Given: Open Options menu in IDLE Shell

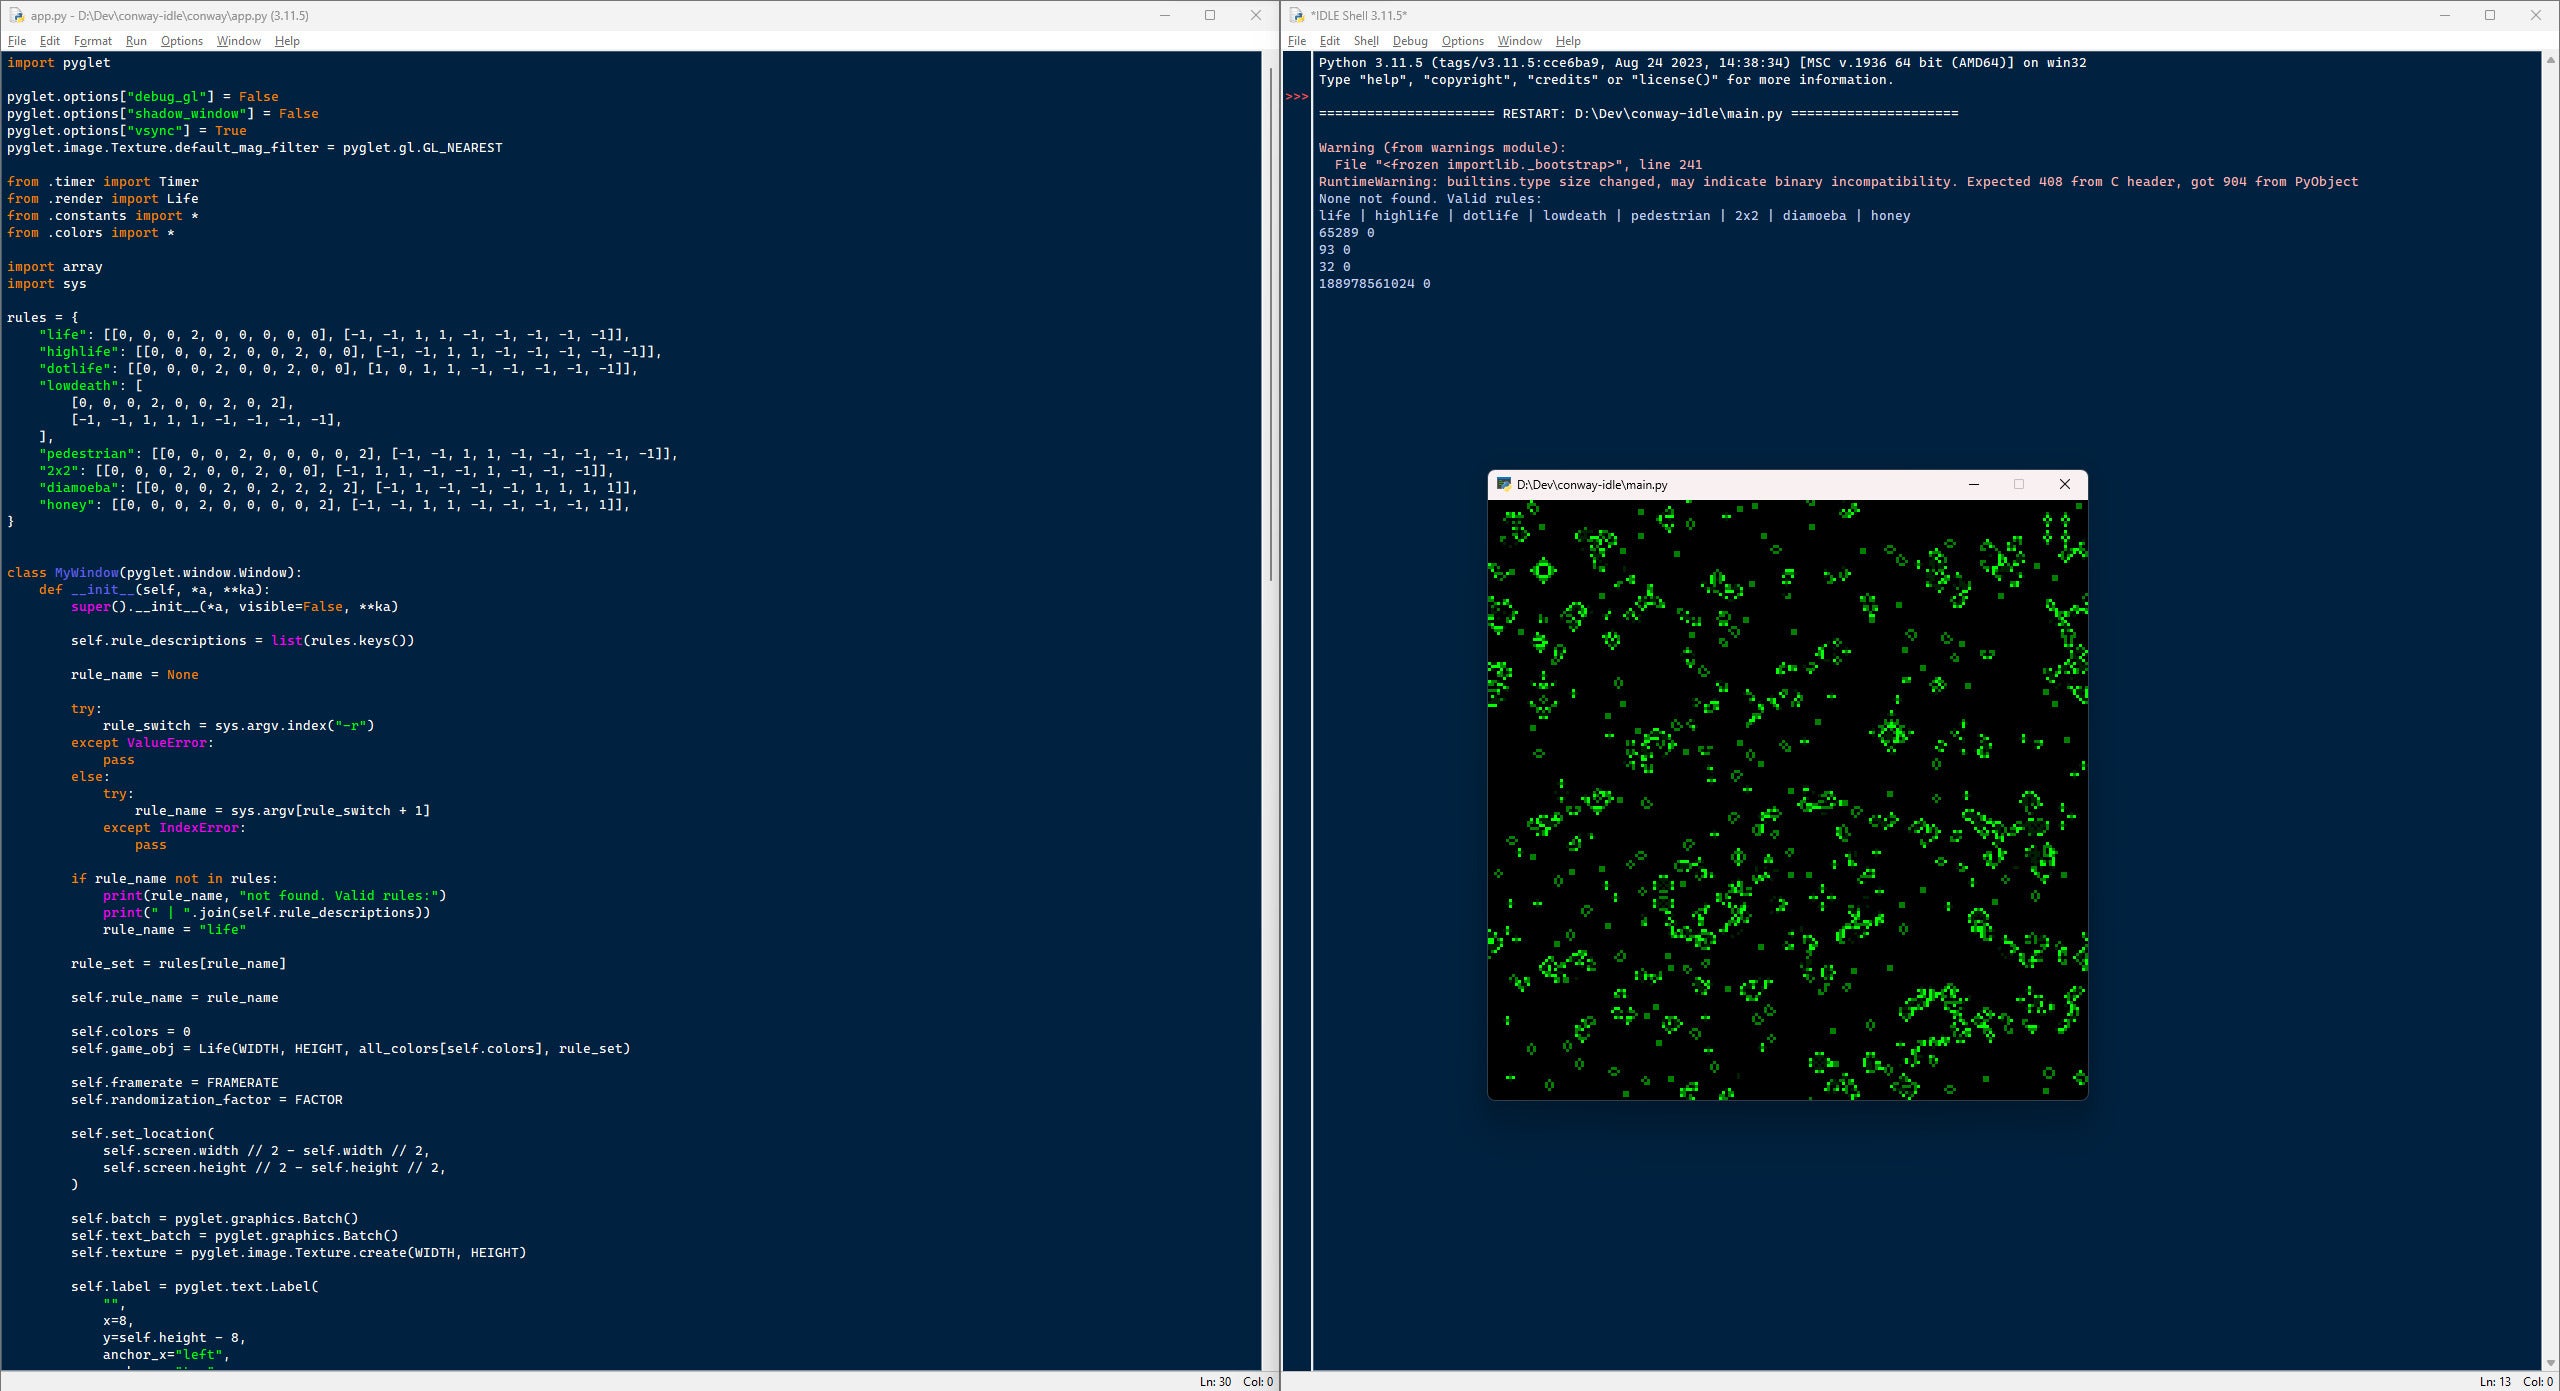Looking at the screenshot, I should pyautogui.click(x=1462, y=41).
